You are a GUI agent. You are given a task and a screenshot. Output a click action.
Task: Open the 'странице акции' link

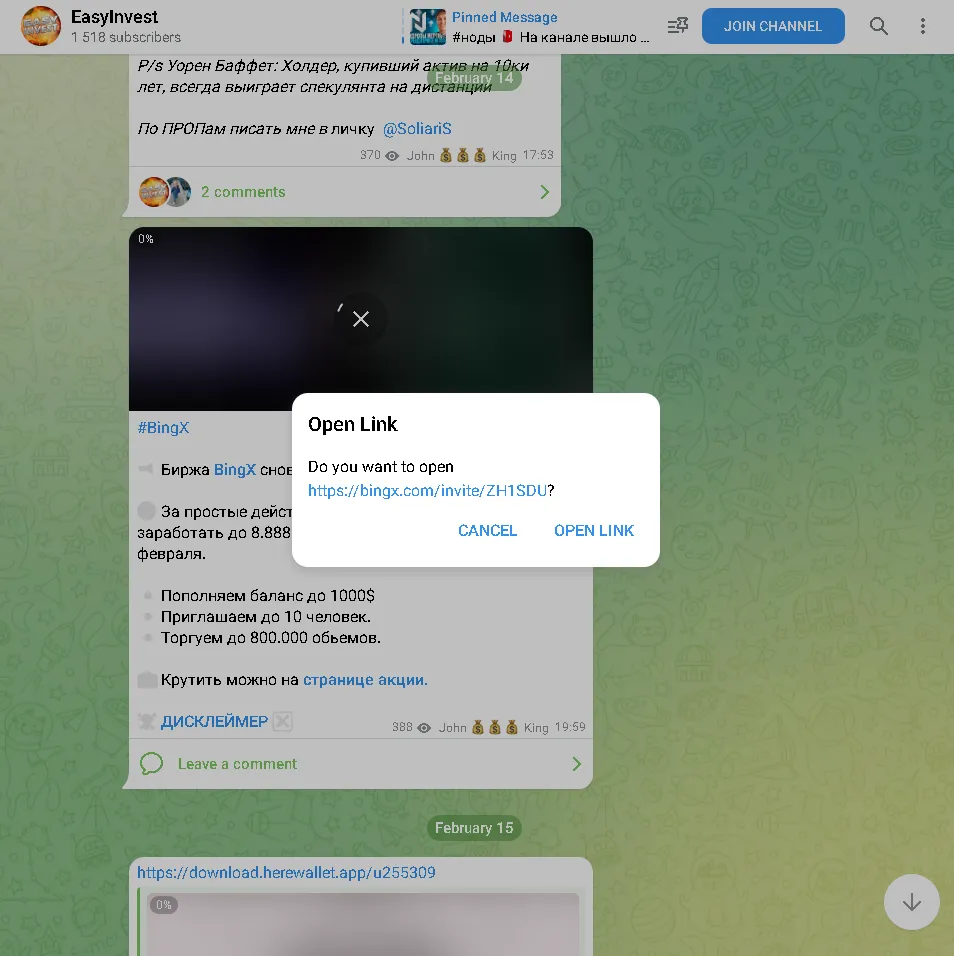pos(365,680)
